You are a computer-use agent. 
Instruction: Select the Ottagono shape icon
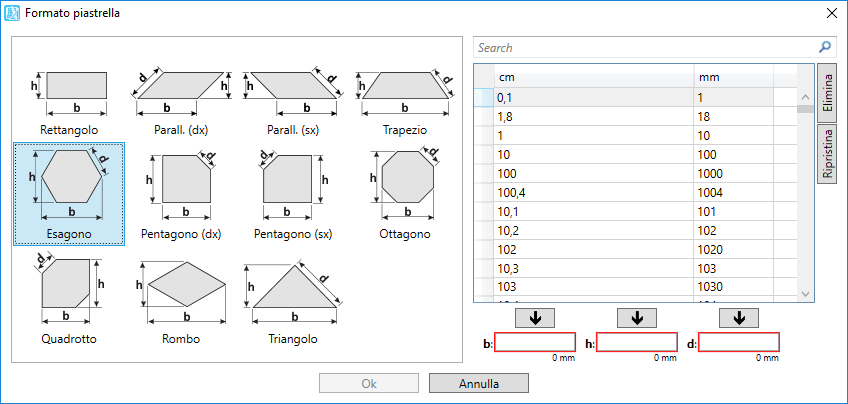405,194
